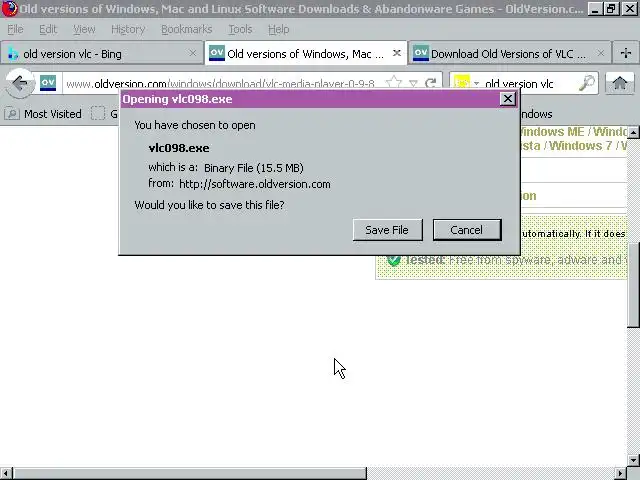This screenshot has height=480, width=640.
Task: Bookmark this page with star icon
Action: (x=393, y=83)
